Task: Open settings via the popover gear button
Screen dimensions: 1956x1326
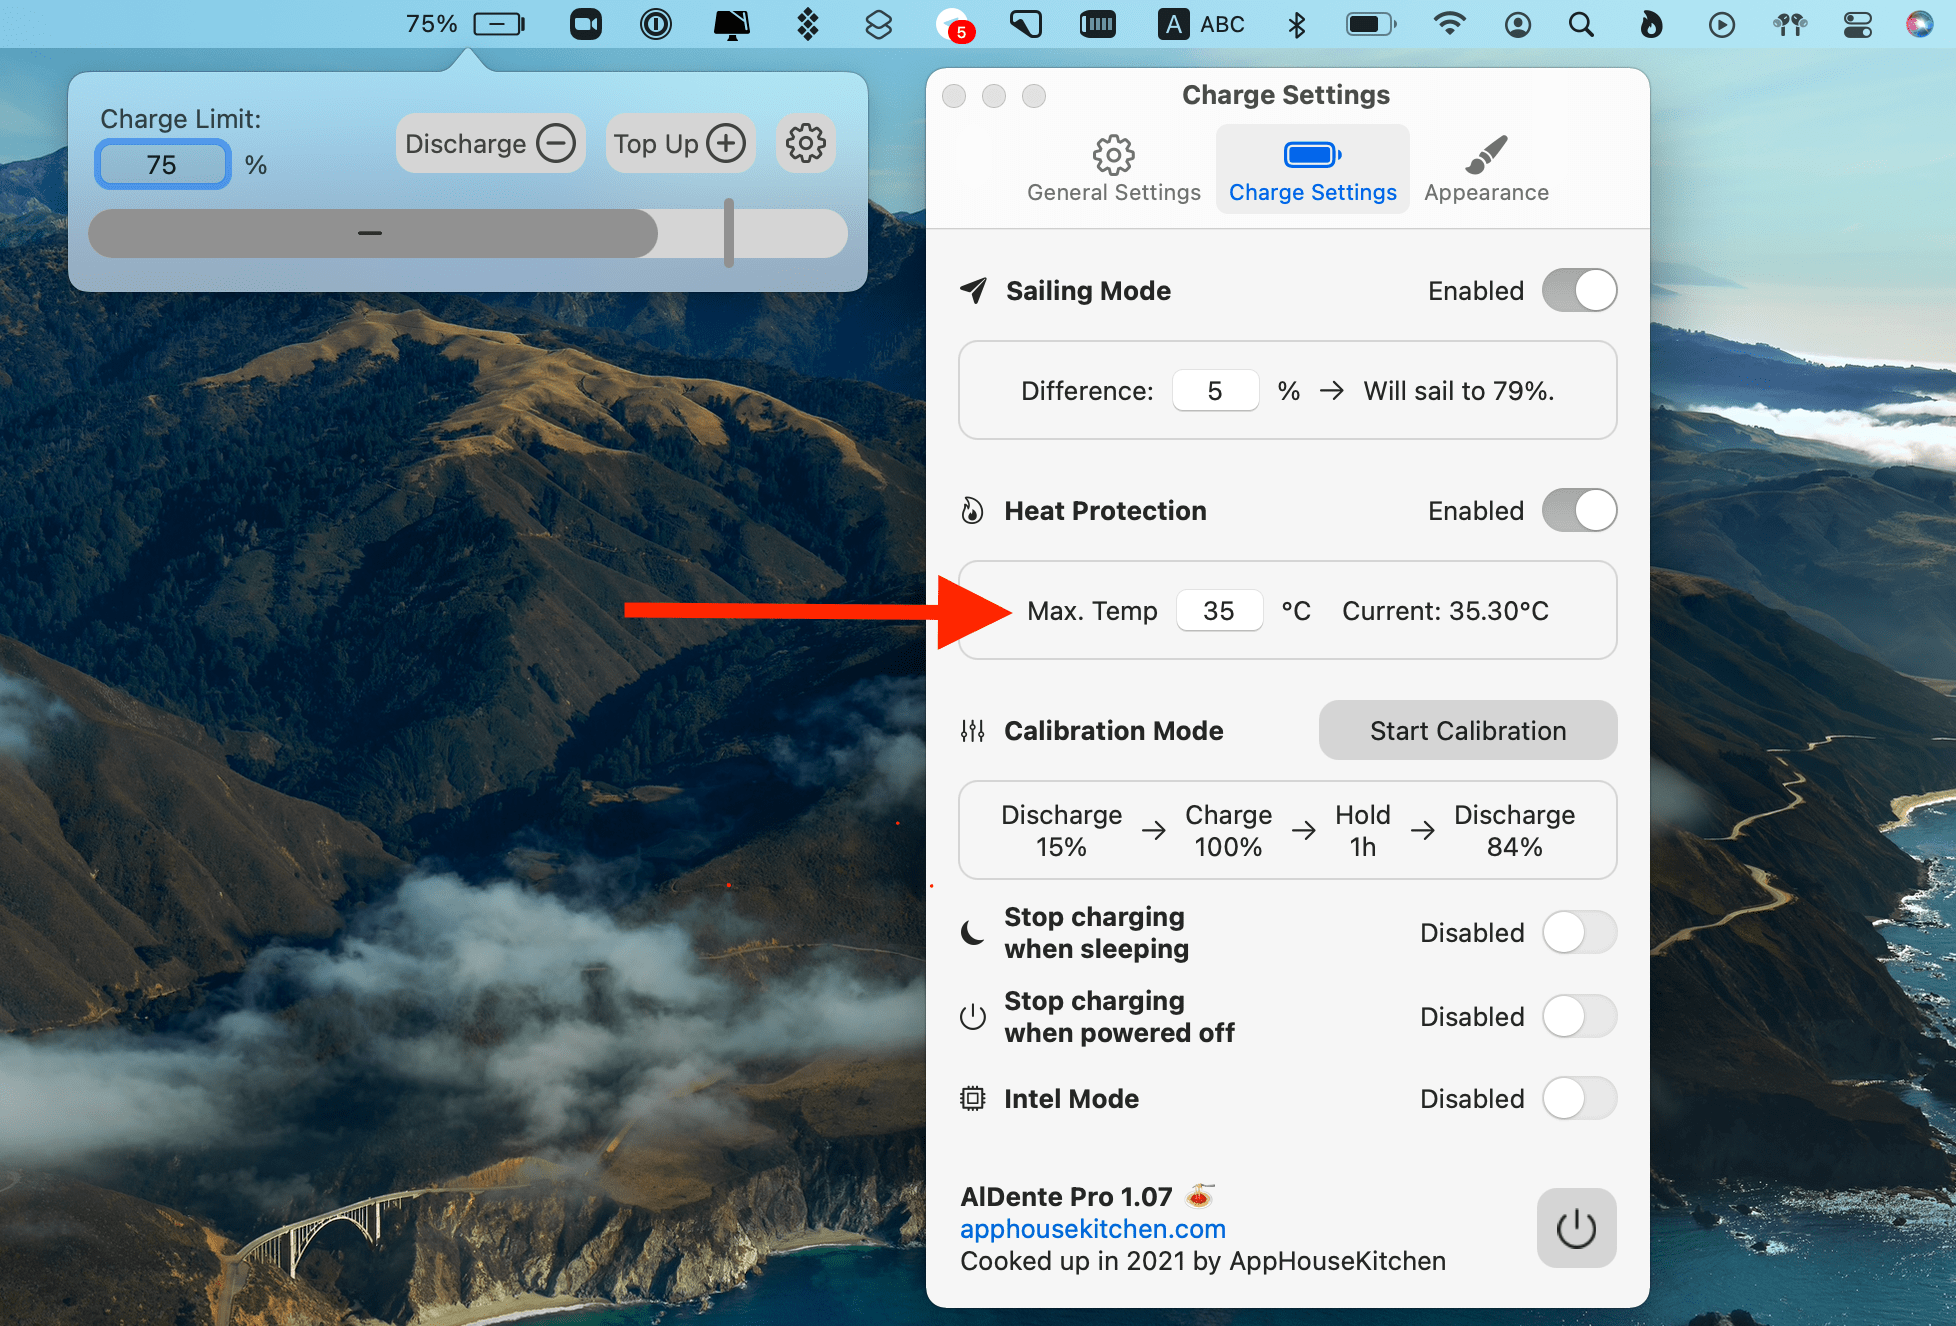Action: click(x=806, y=143)
